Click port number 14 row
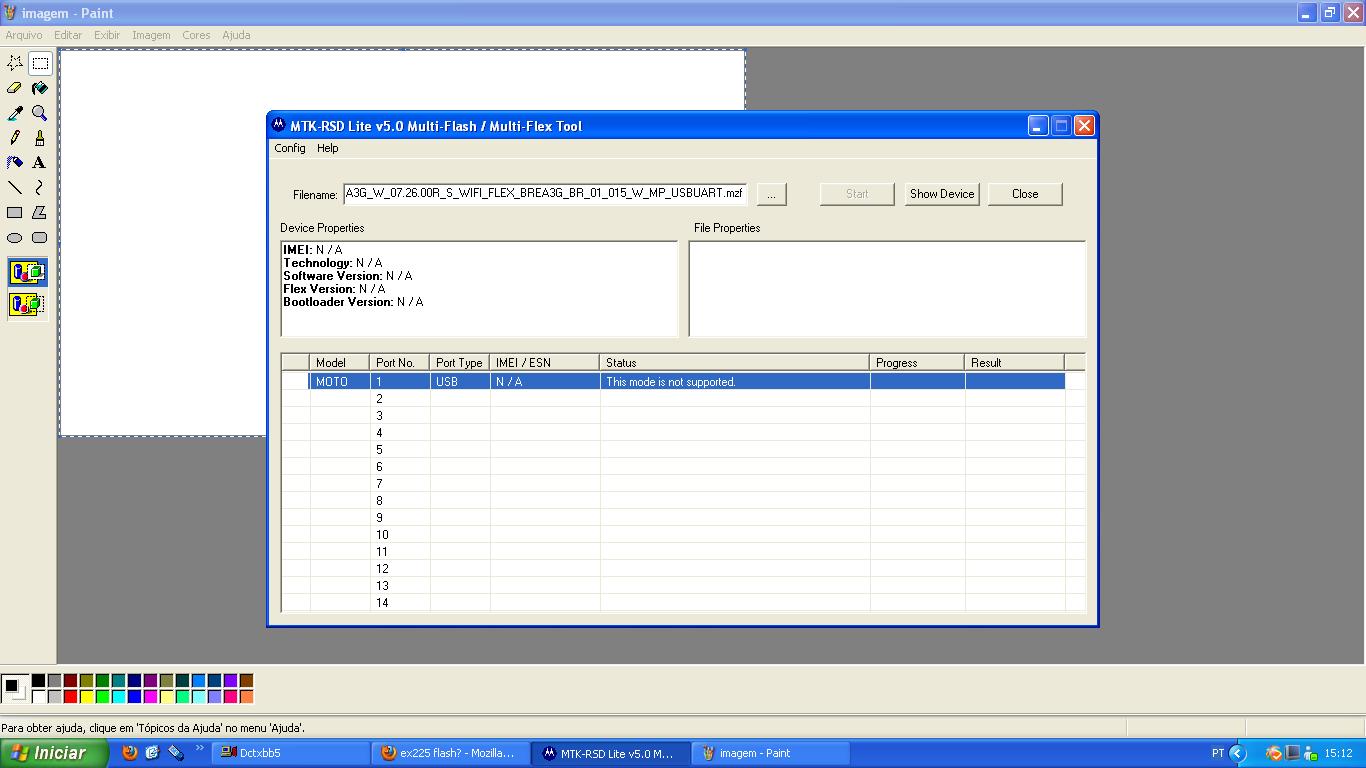Viewport: 1366px width, 768px height. 683,602
